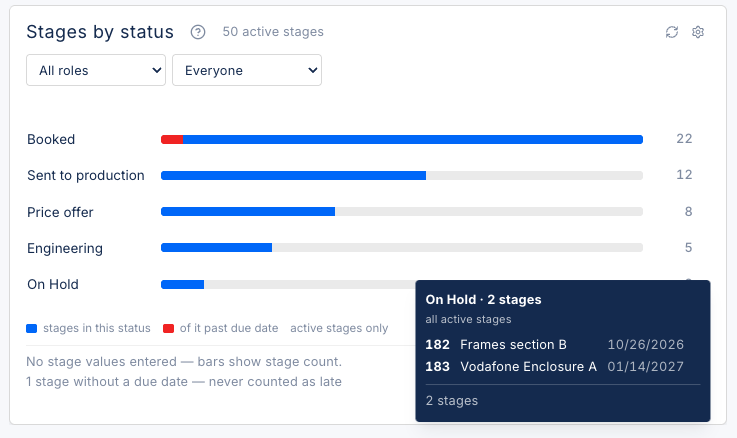Open widget settings gear icon

click(x=698, y=32)
